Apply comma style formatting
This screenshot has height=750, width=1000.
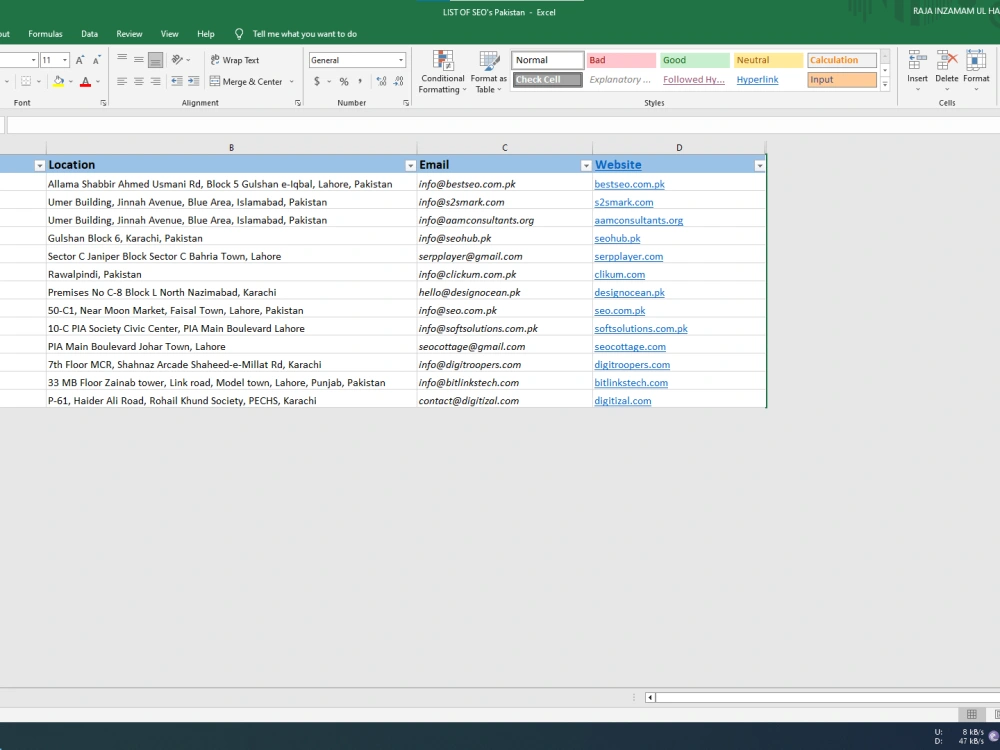360,81
